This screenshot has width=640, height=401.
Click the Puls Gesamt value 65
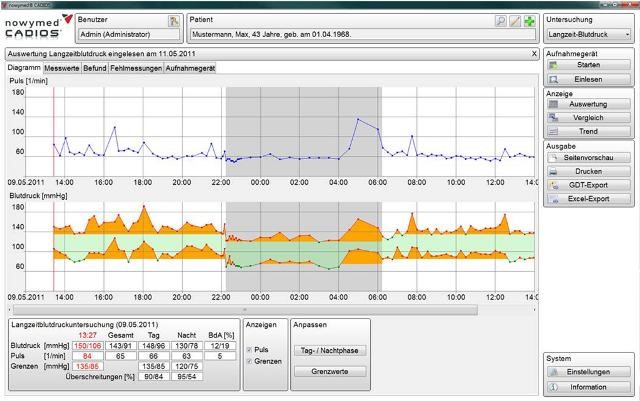[120, 356]
